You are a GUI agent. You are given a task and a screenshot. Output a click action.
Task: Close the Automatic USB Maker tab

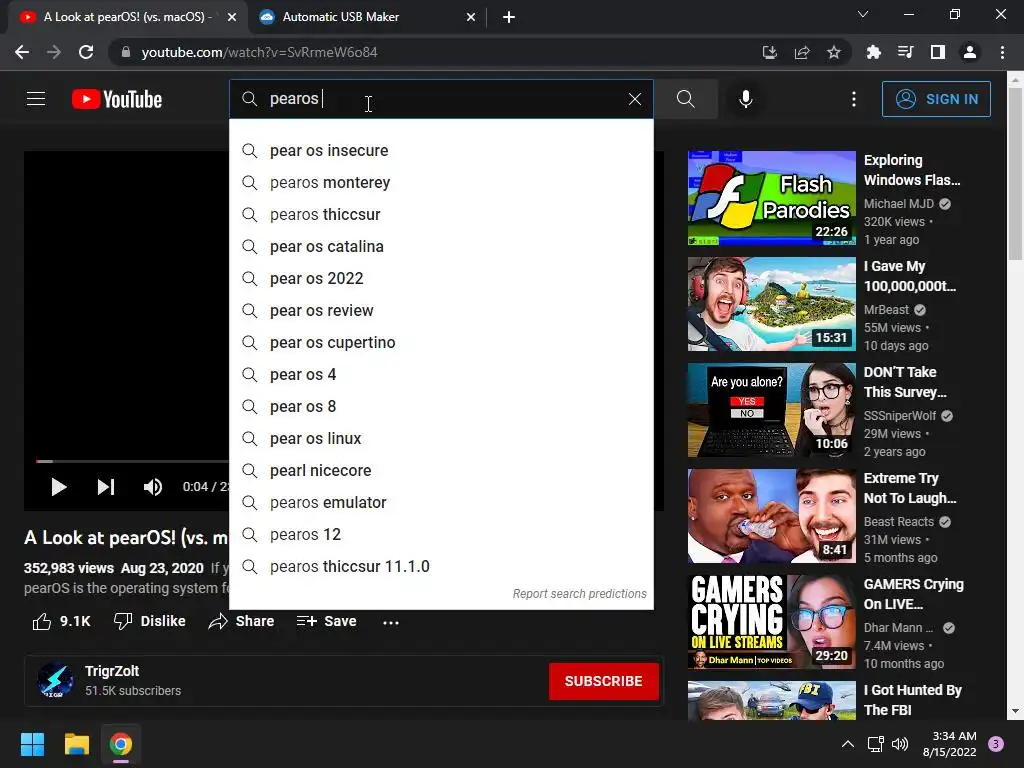[x=471, y=17]
